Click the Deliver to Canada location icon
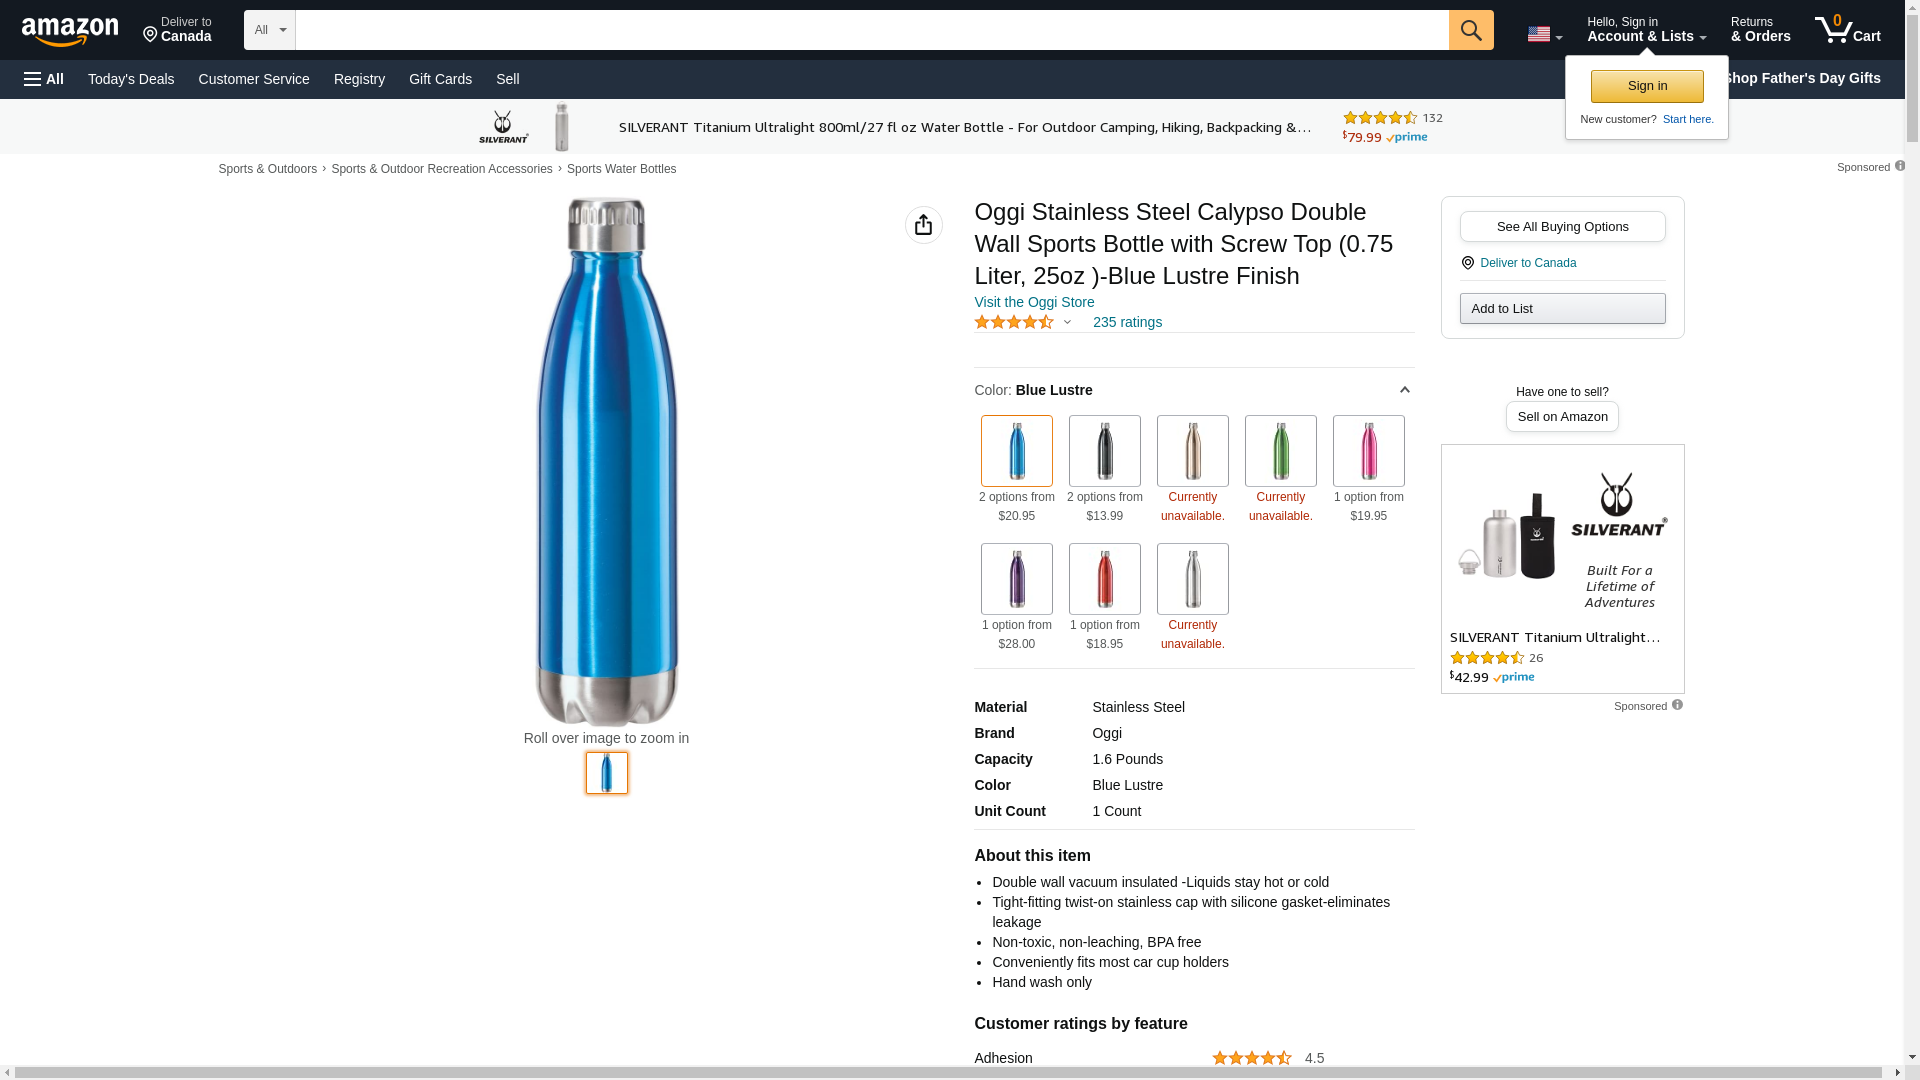1920x1080 pixels. [1467, 263]
